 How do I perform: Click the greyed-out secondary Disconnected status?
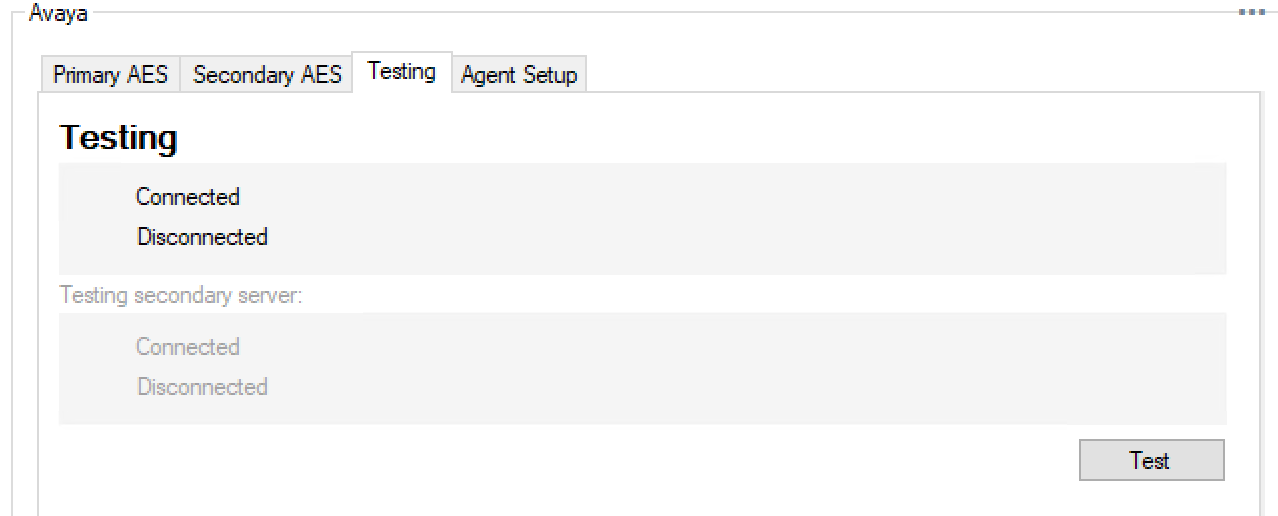(202, 387)
